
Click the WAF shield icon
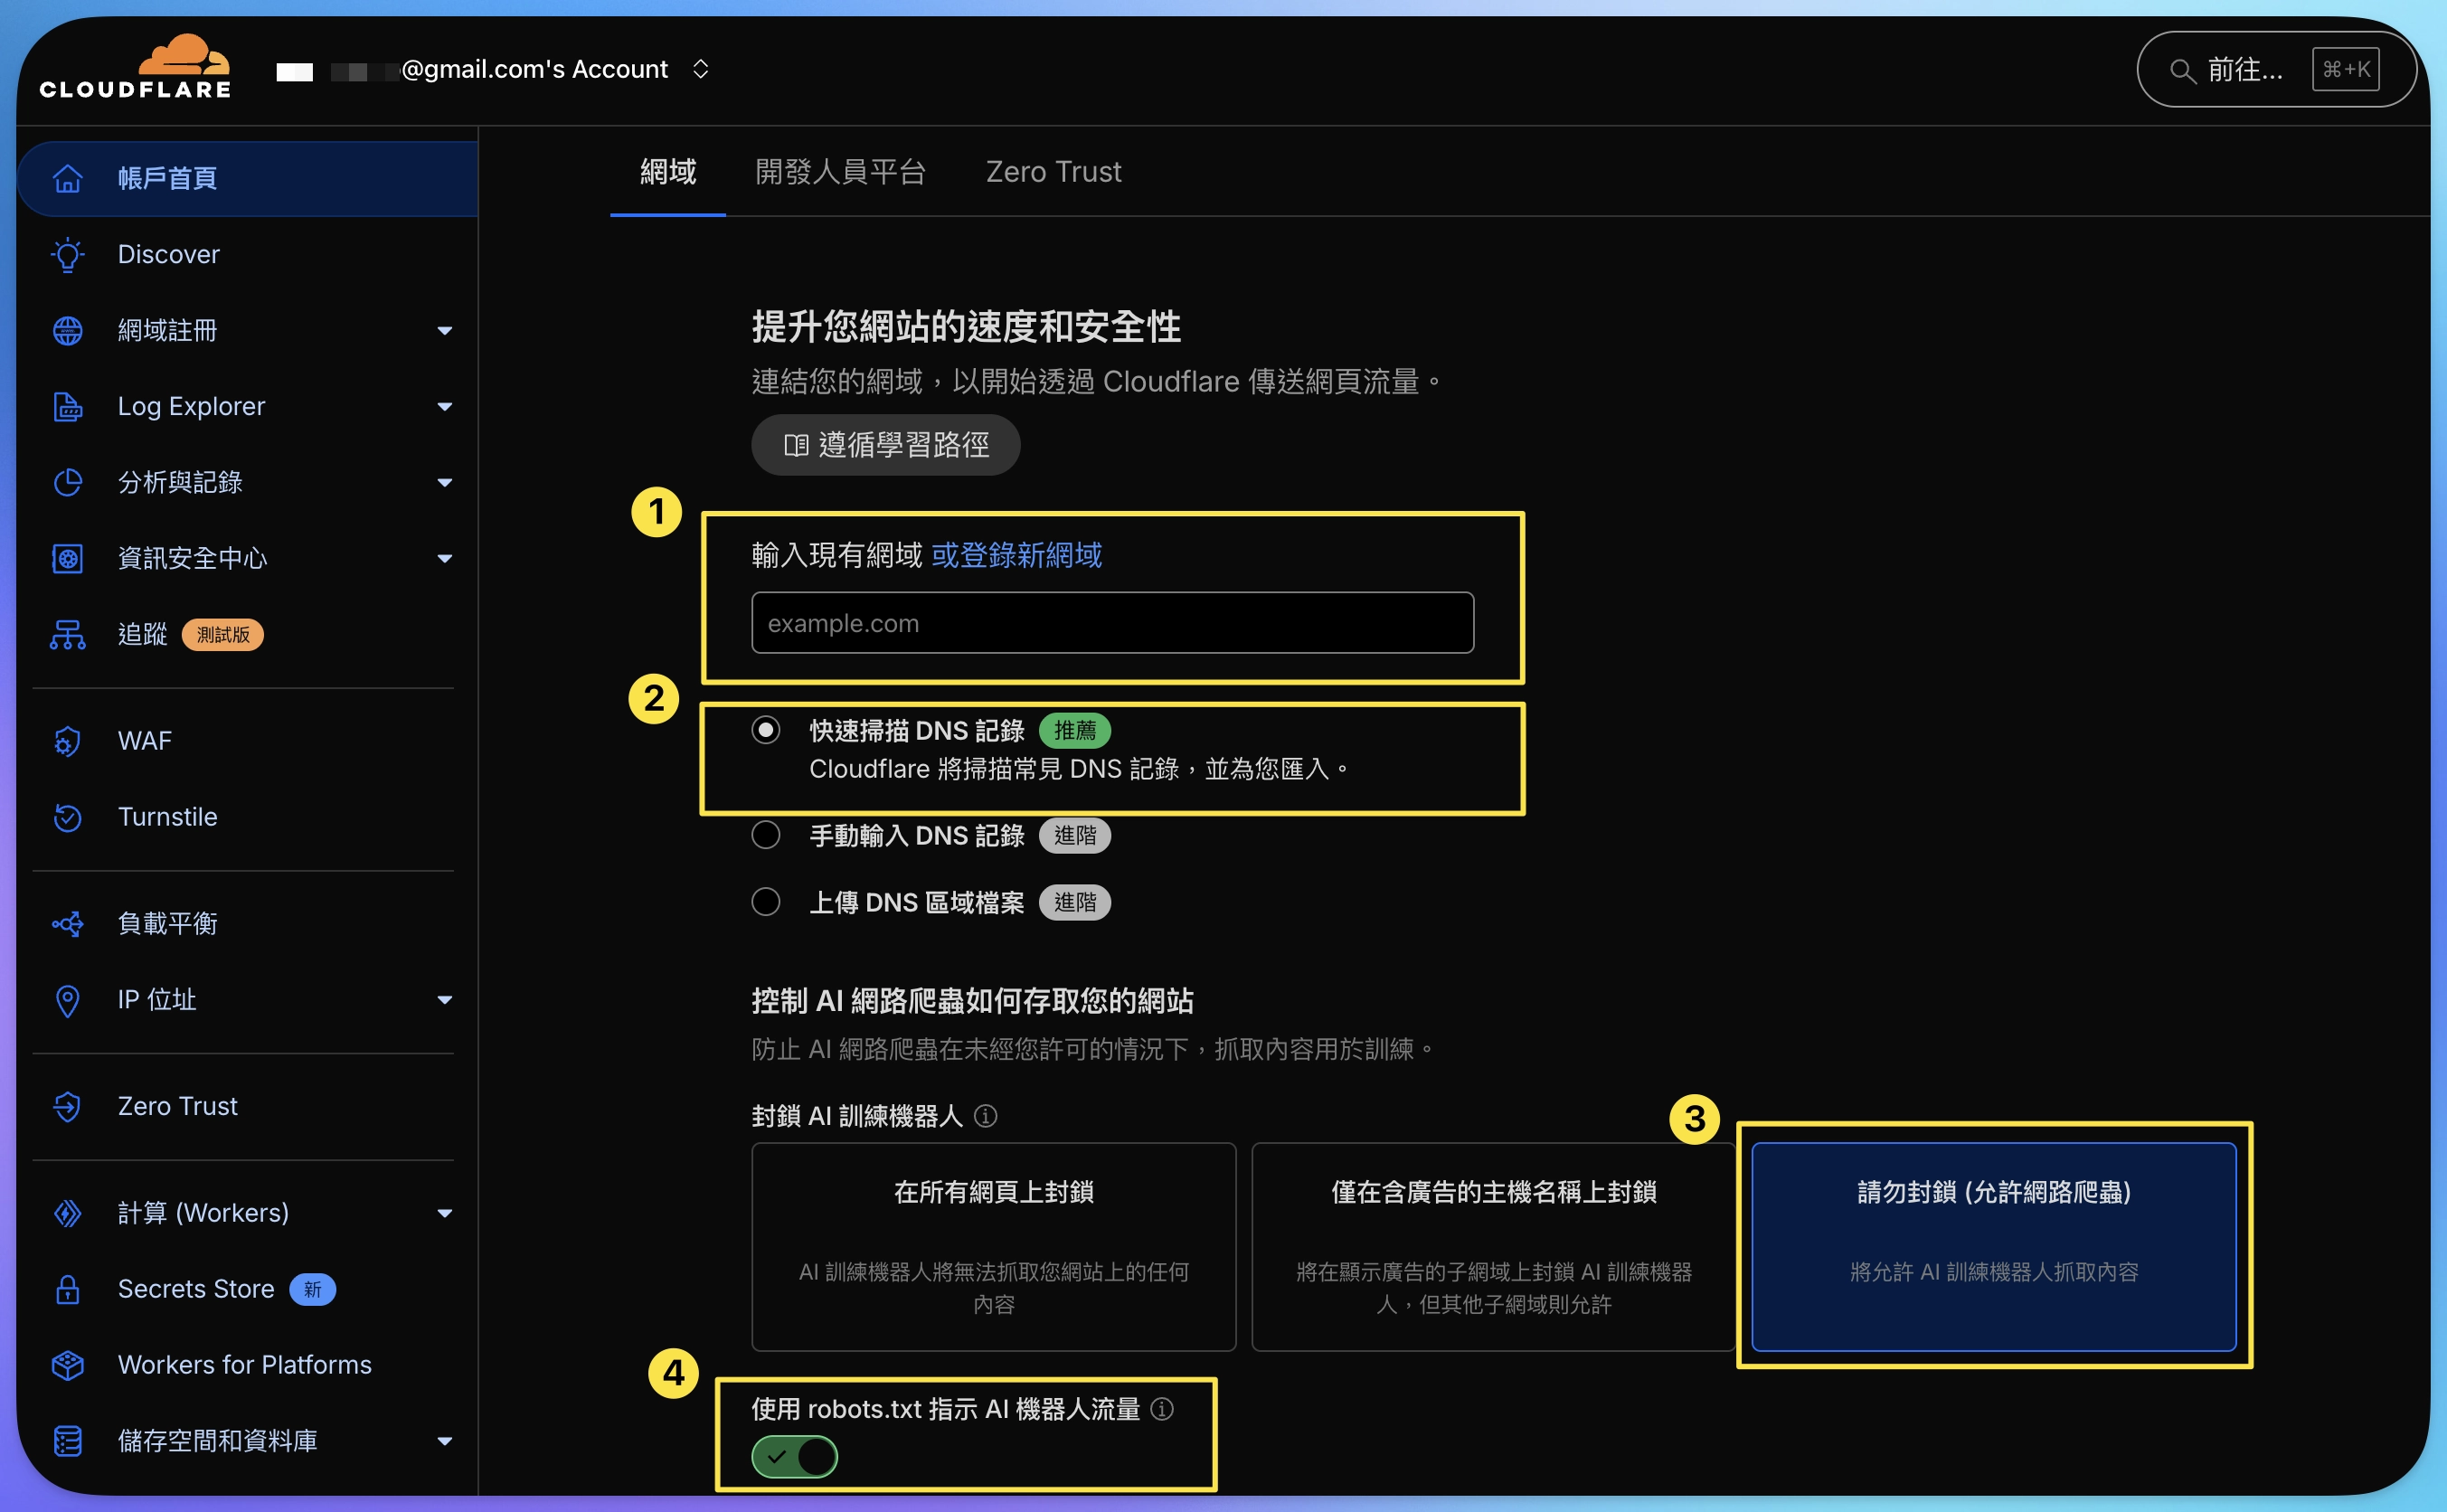(68, 741)
